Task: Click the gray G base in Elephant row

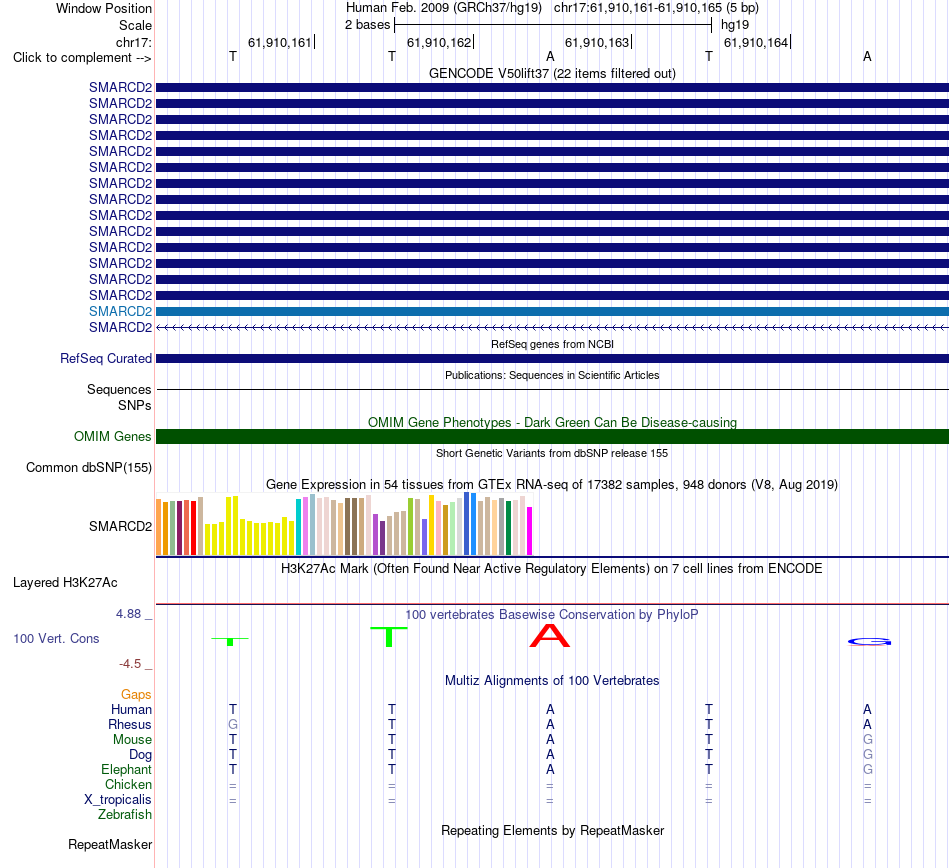Action: [868, 770]
